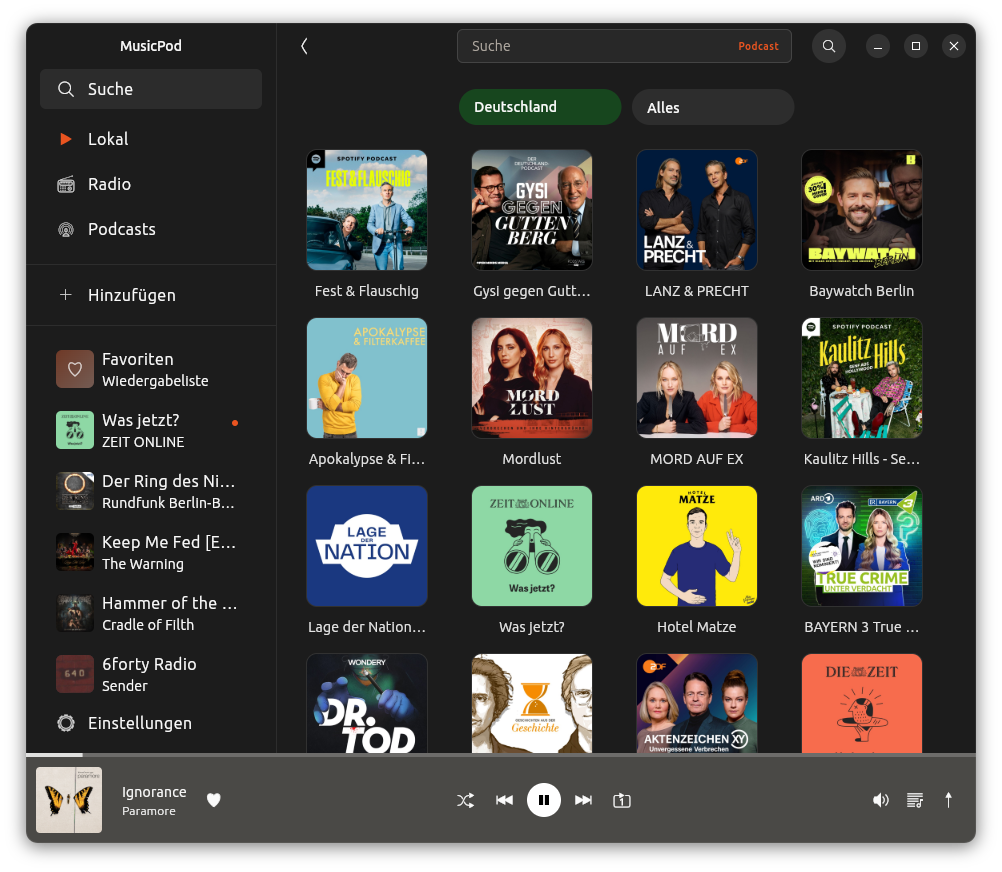Toggle shuffle playback
This screenshot has height=872, width=1002.
tap(466, 800)
